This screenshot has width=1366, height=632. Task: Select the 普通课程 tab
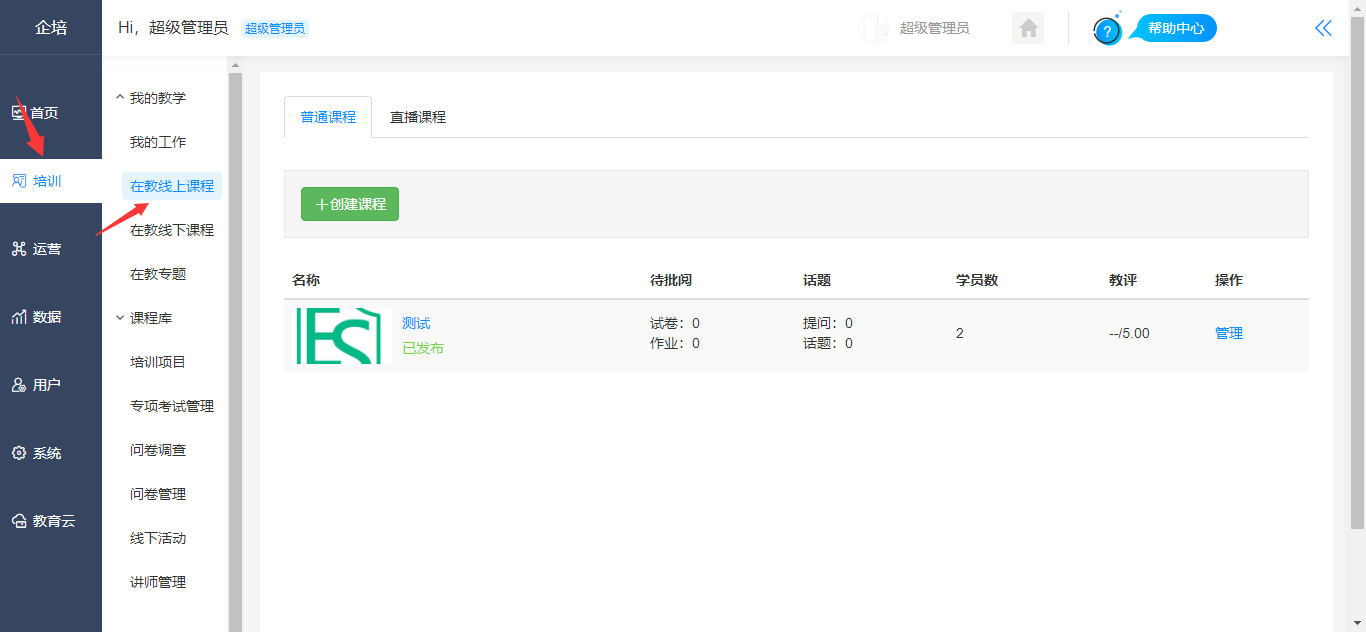click(x=328, y=117)
